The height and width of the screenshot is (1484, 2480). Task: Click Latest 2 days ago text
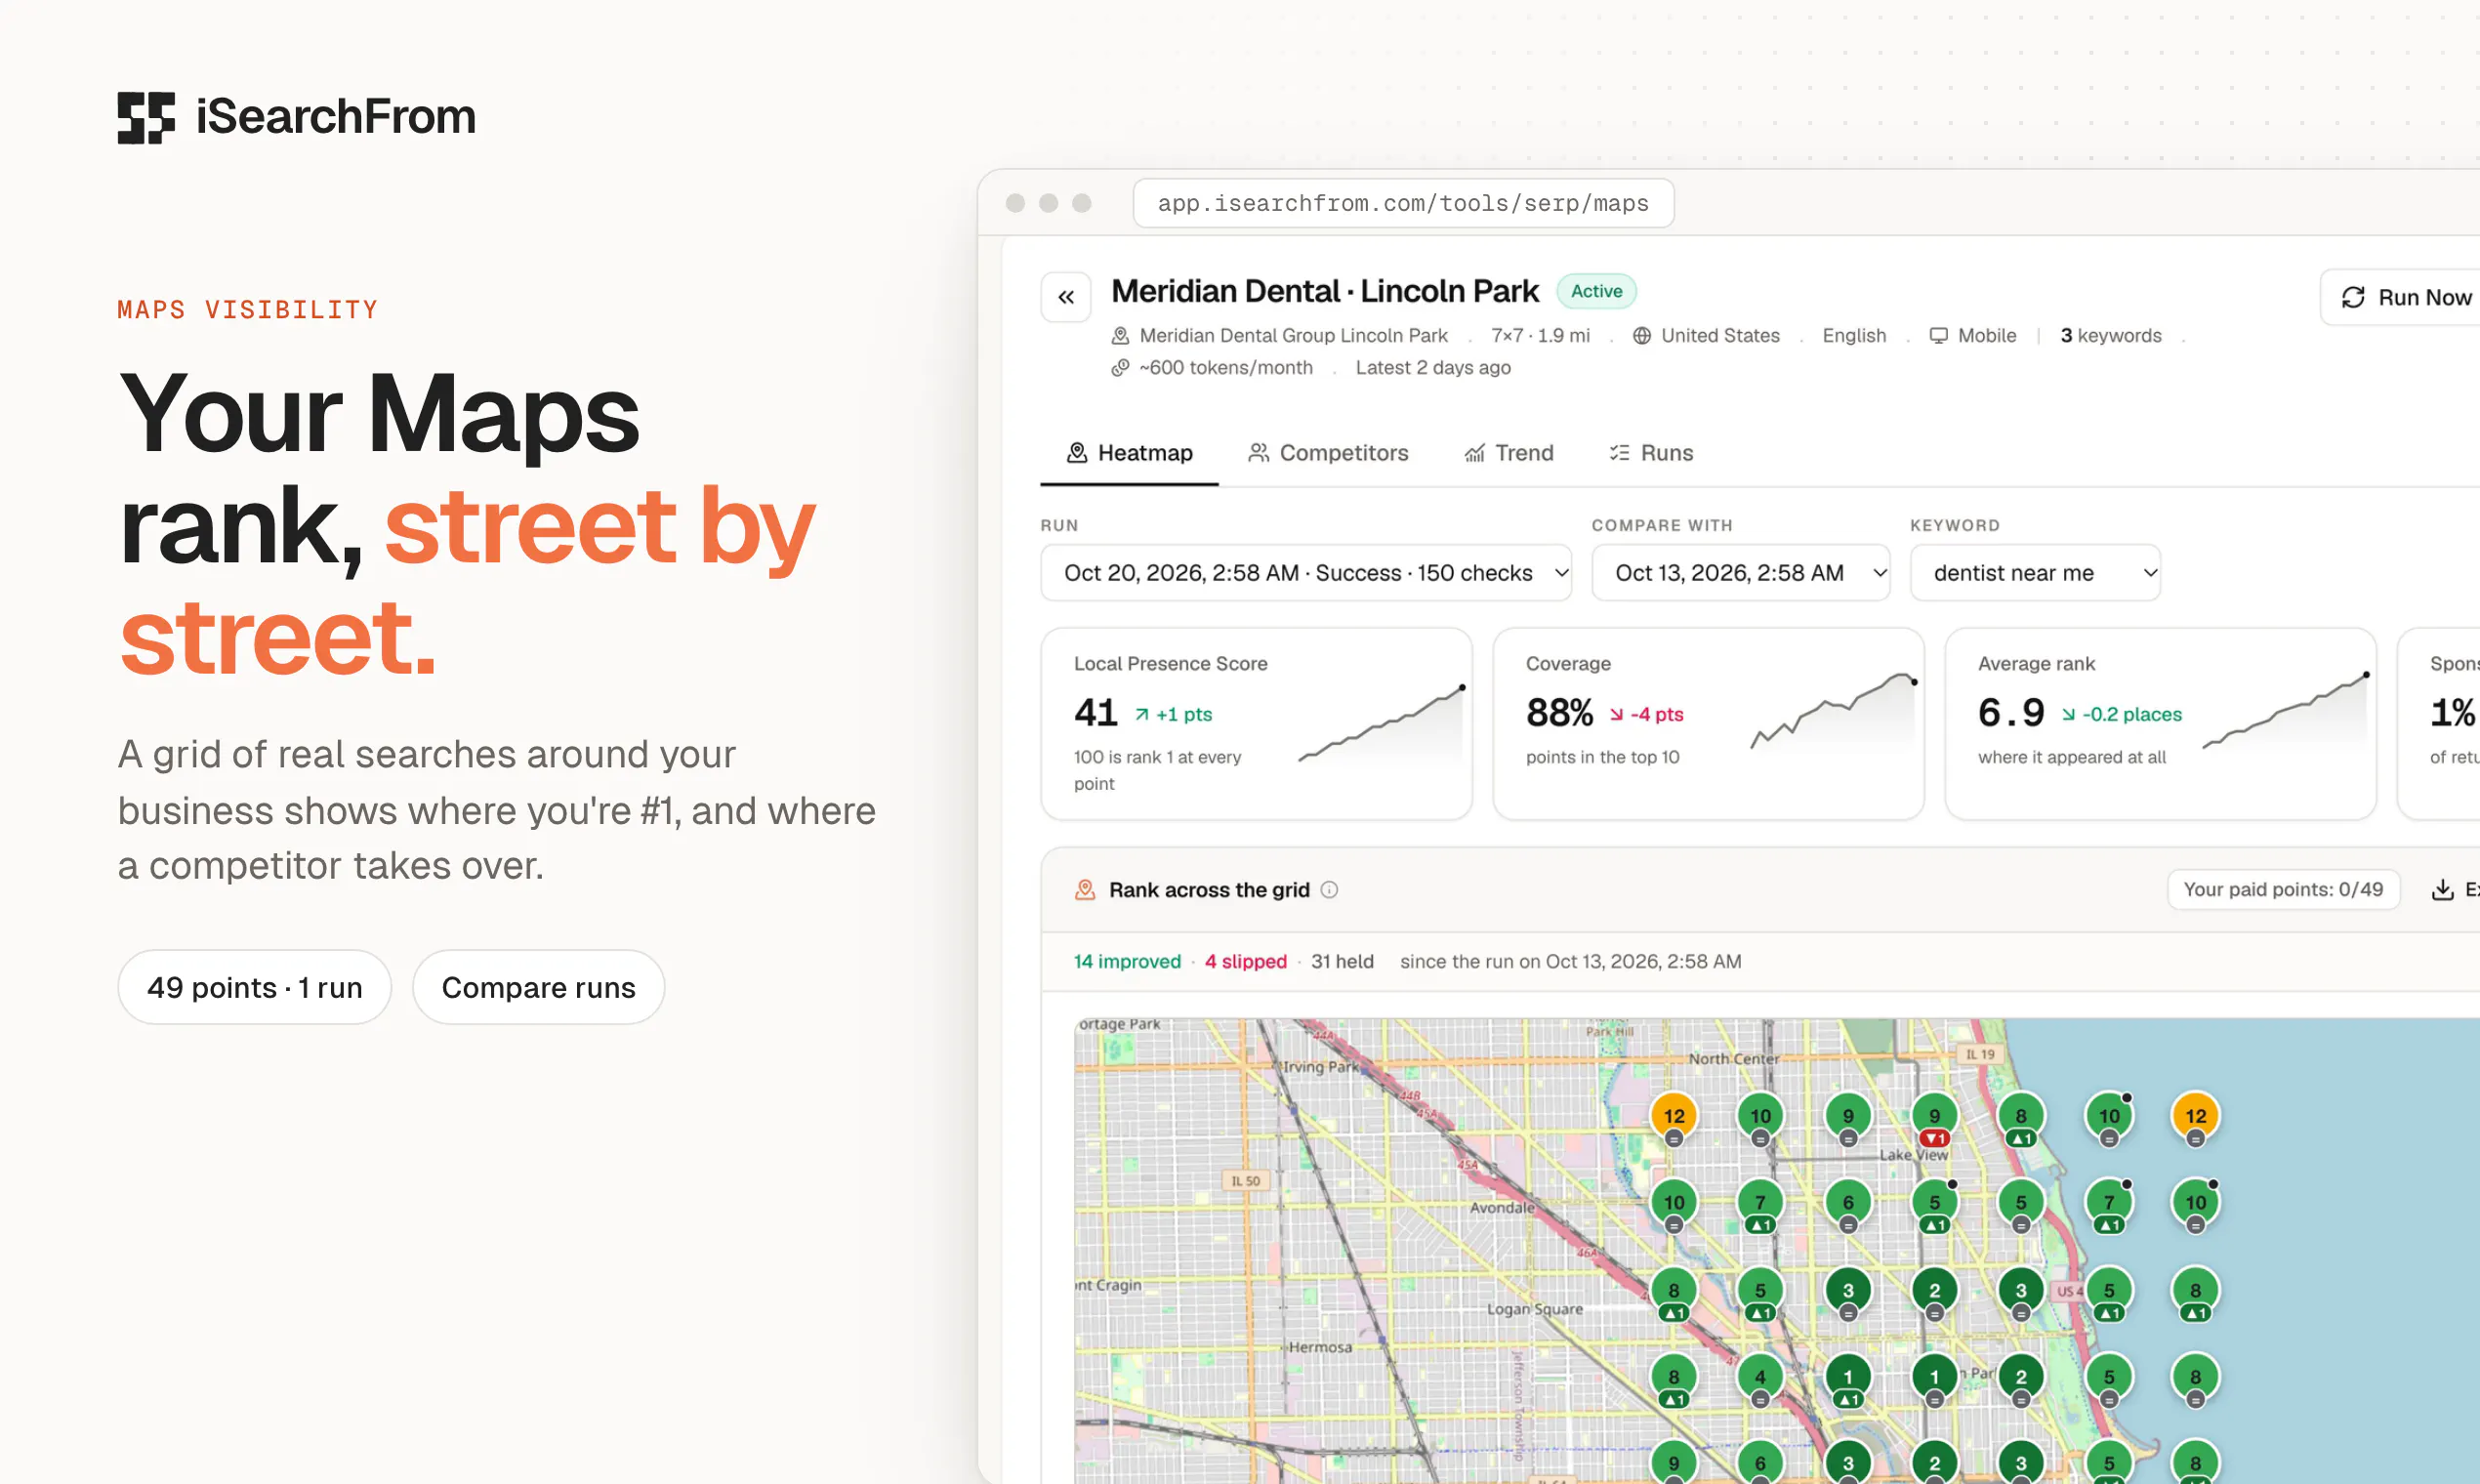click(1432, 368)
